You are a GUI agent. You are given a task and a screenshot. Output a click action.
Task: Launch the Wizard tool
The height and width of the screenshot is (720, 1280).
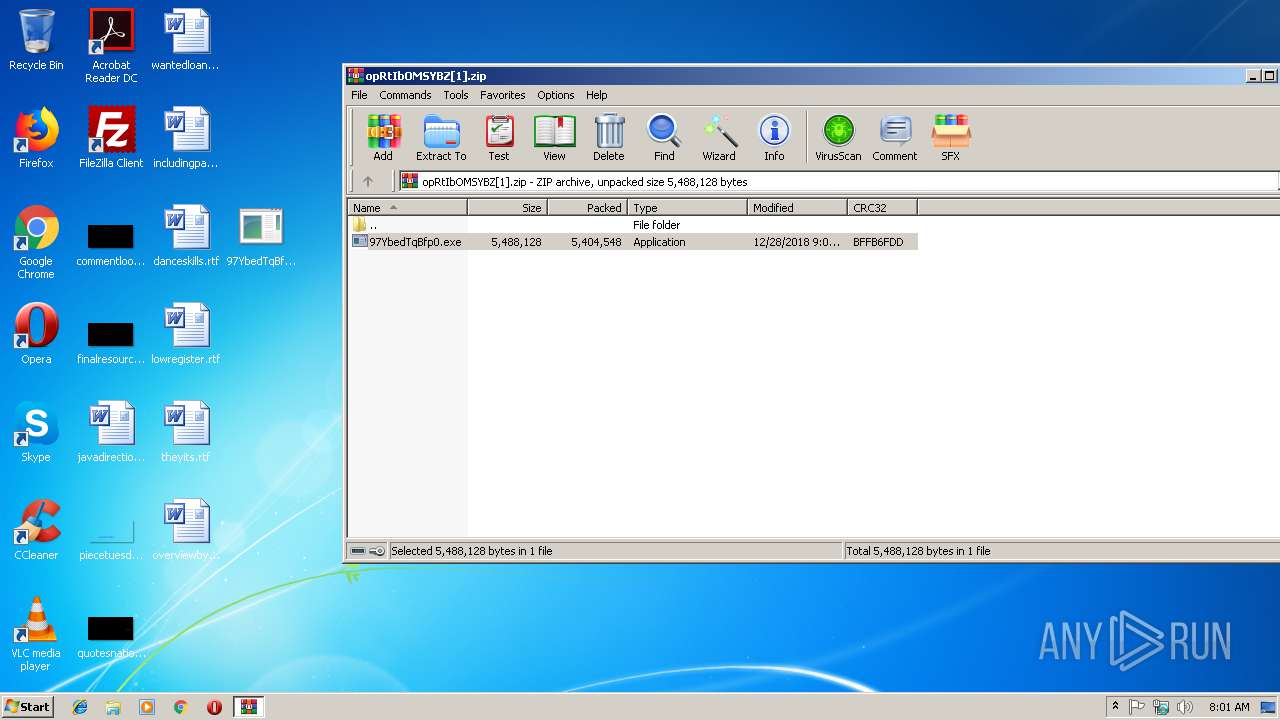pos(719,138)
